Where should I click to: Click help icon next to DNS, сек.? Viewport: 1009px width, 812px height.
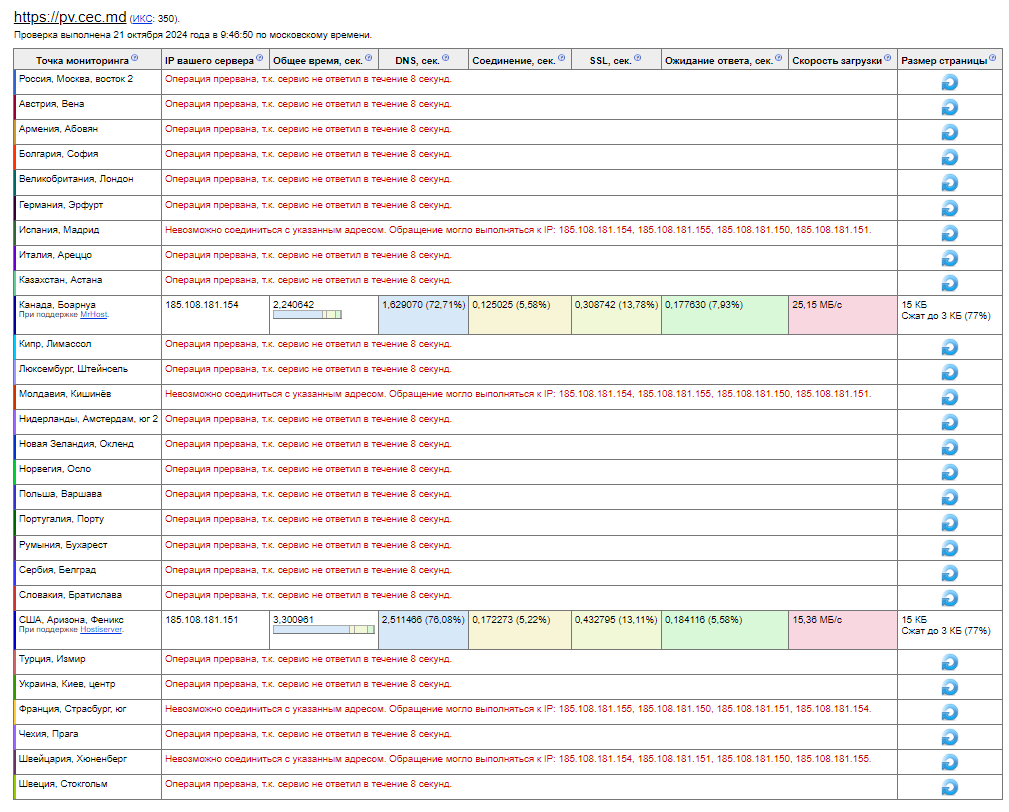[x=445, y=58]
